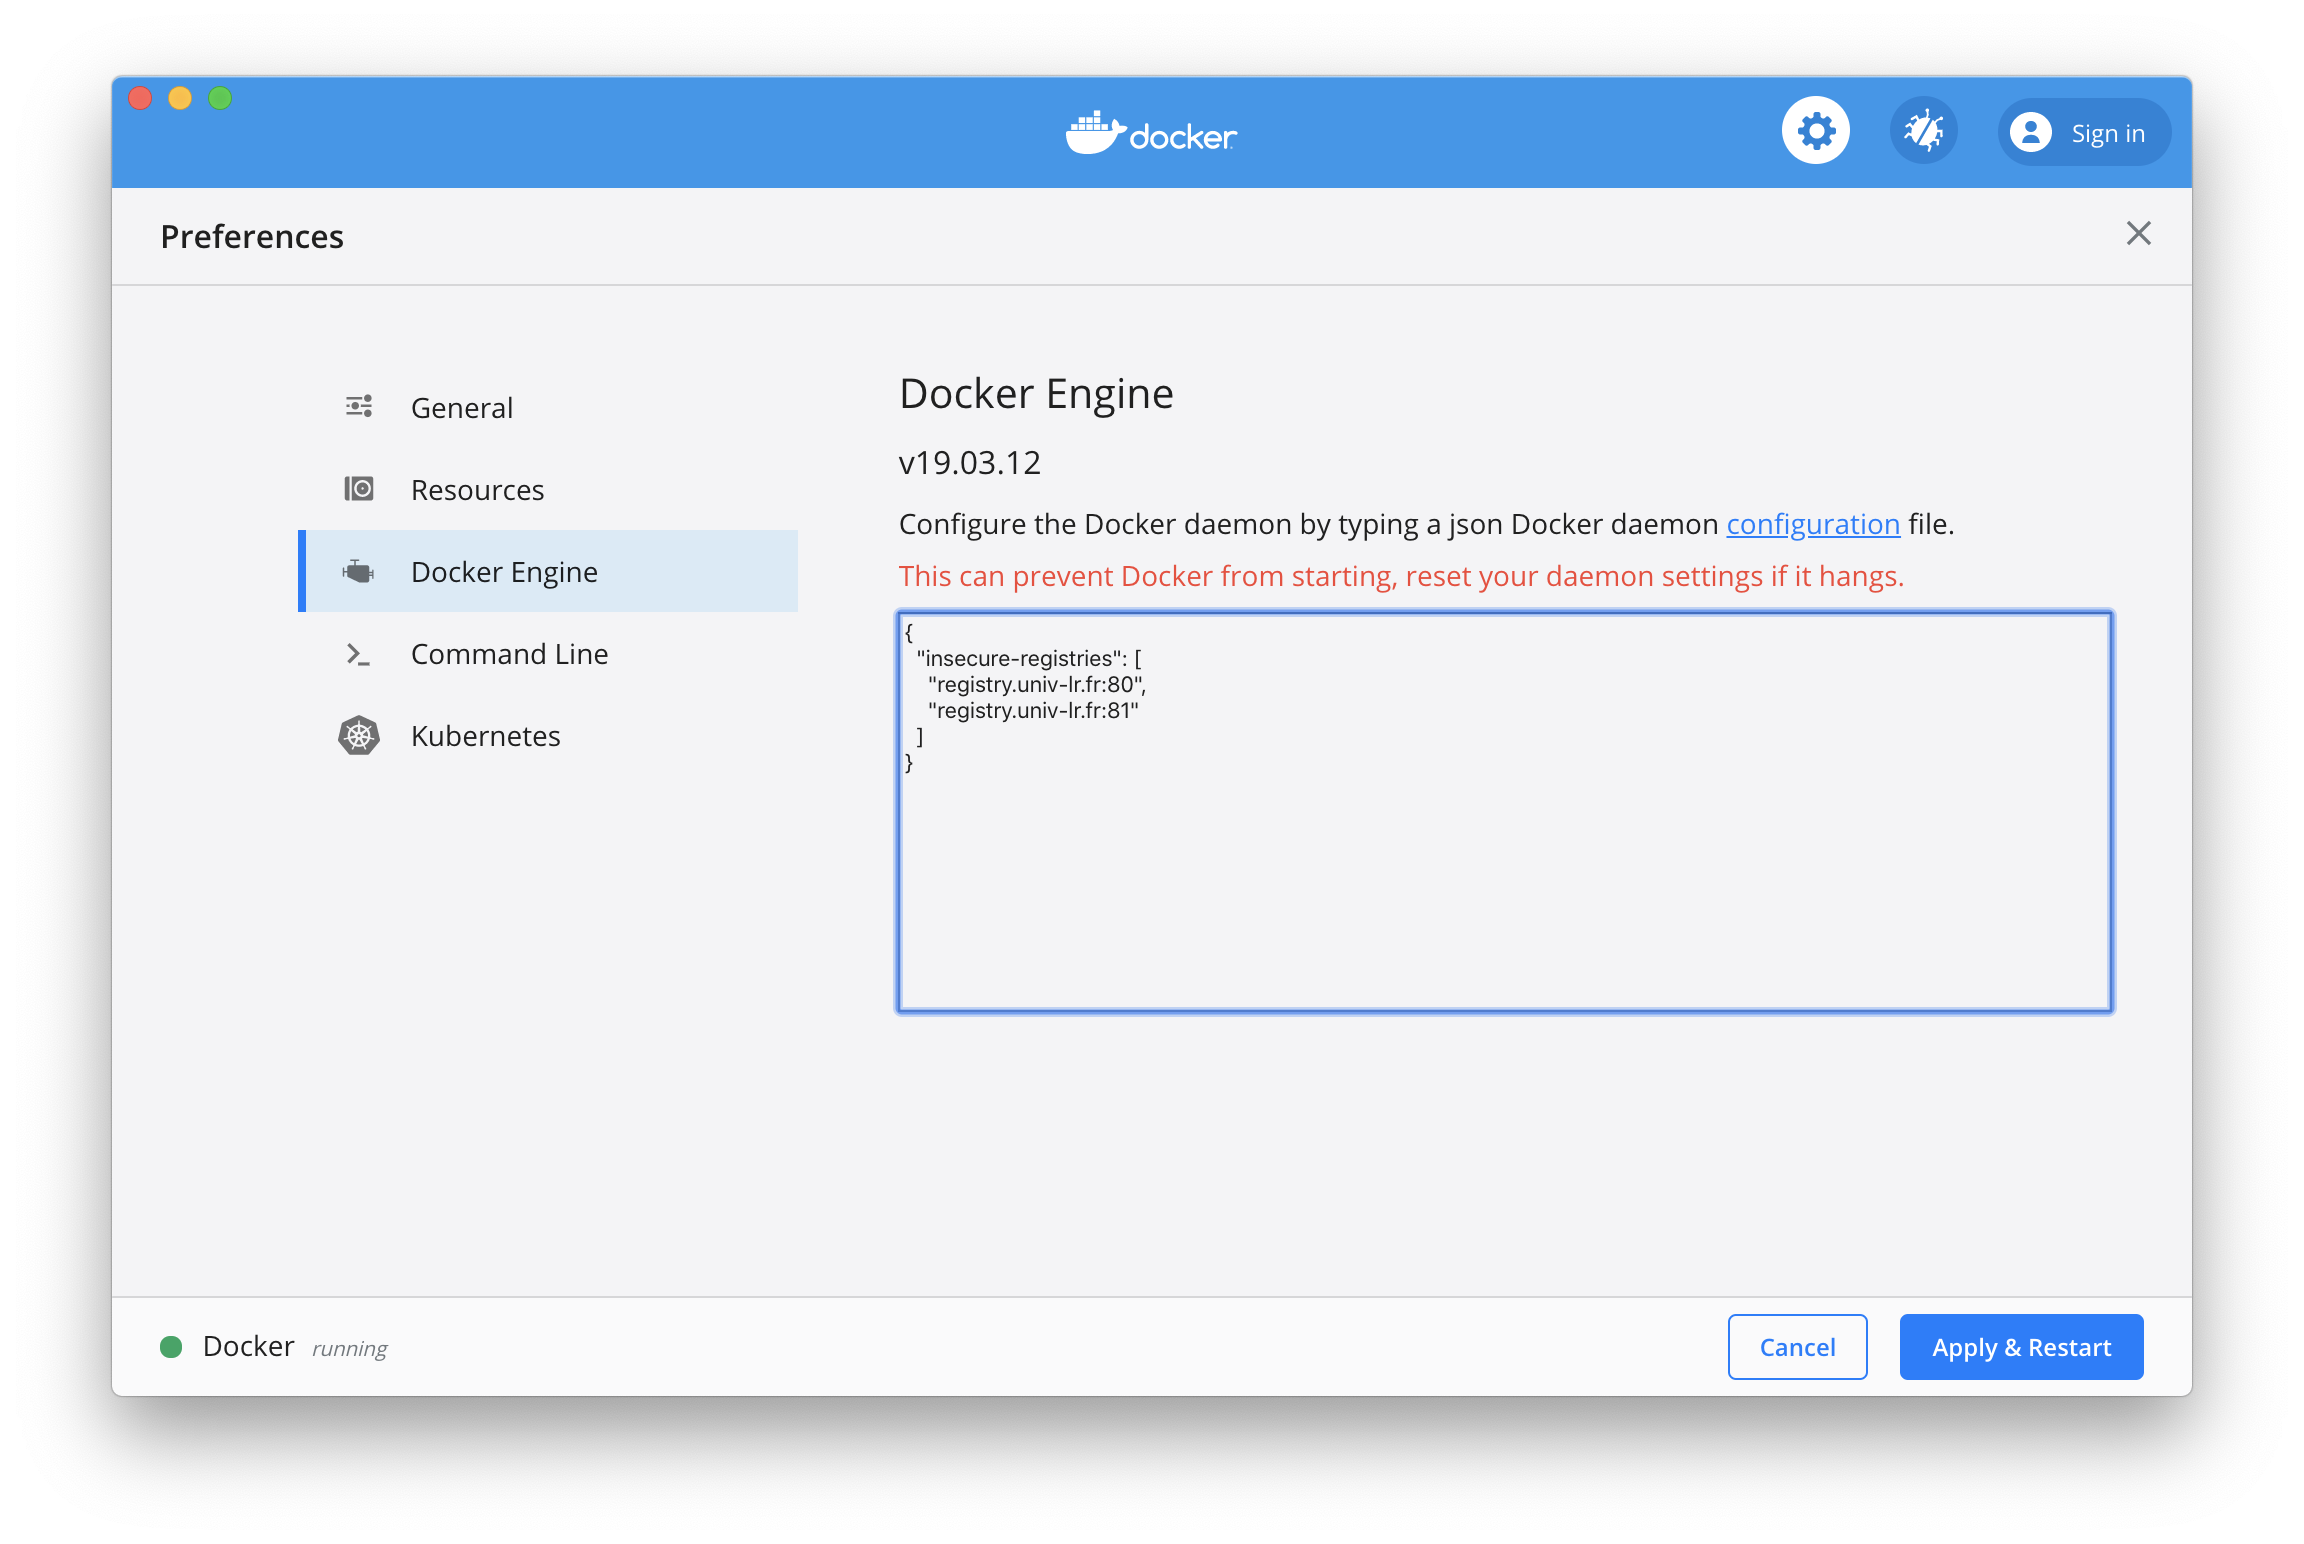
Task: Select the General preferences menu item
Action: point(460,407)
